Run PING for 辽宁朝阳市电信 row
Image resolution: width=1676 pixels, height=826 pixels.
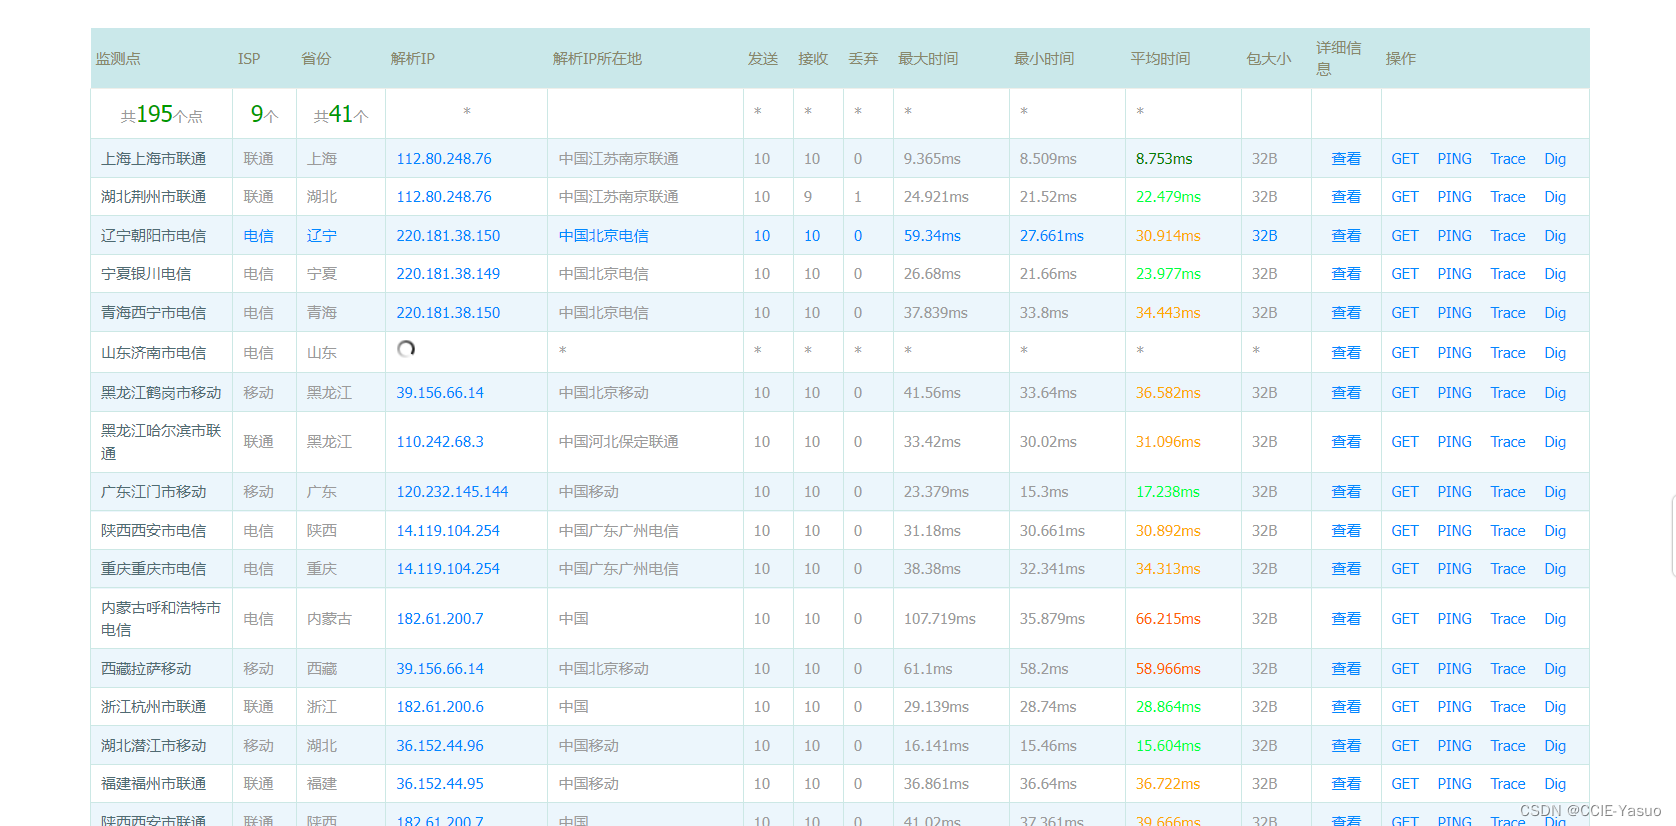[x=1454, y=236]
